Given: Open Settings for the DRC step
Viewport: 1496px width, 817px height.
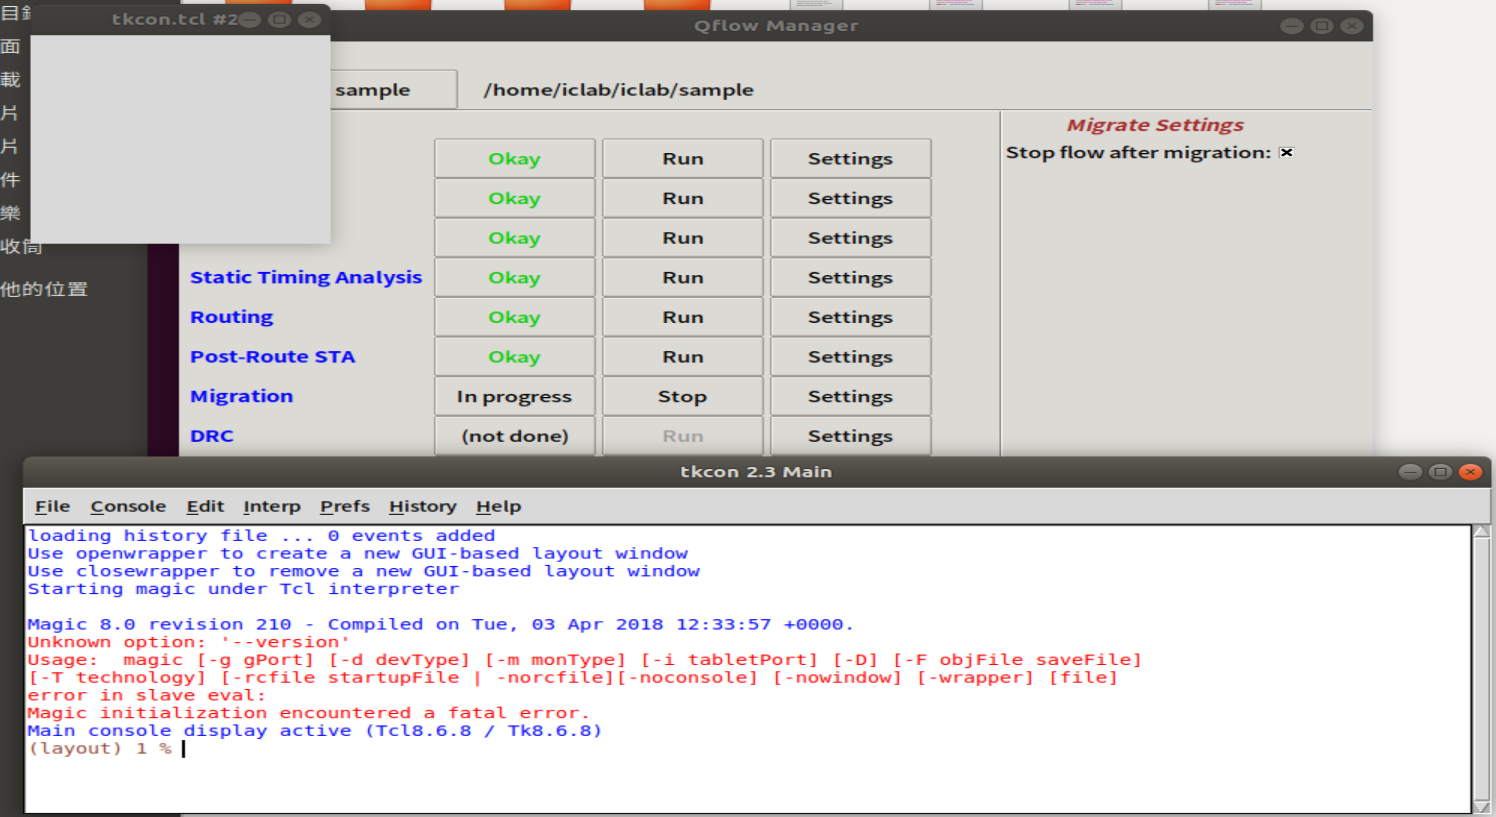Looking at the screenshot, I should (x=849, y=436).
